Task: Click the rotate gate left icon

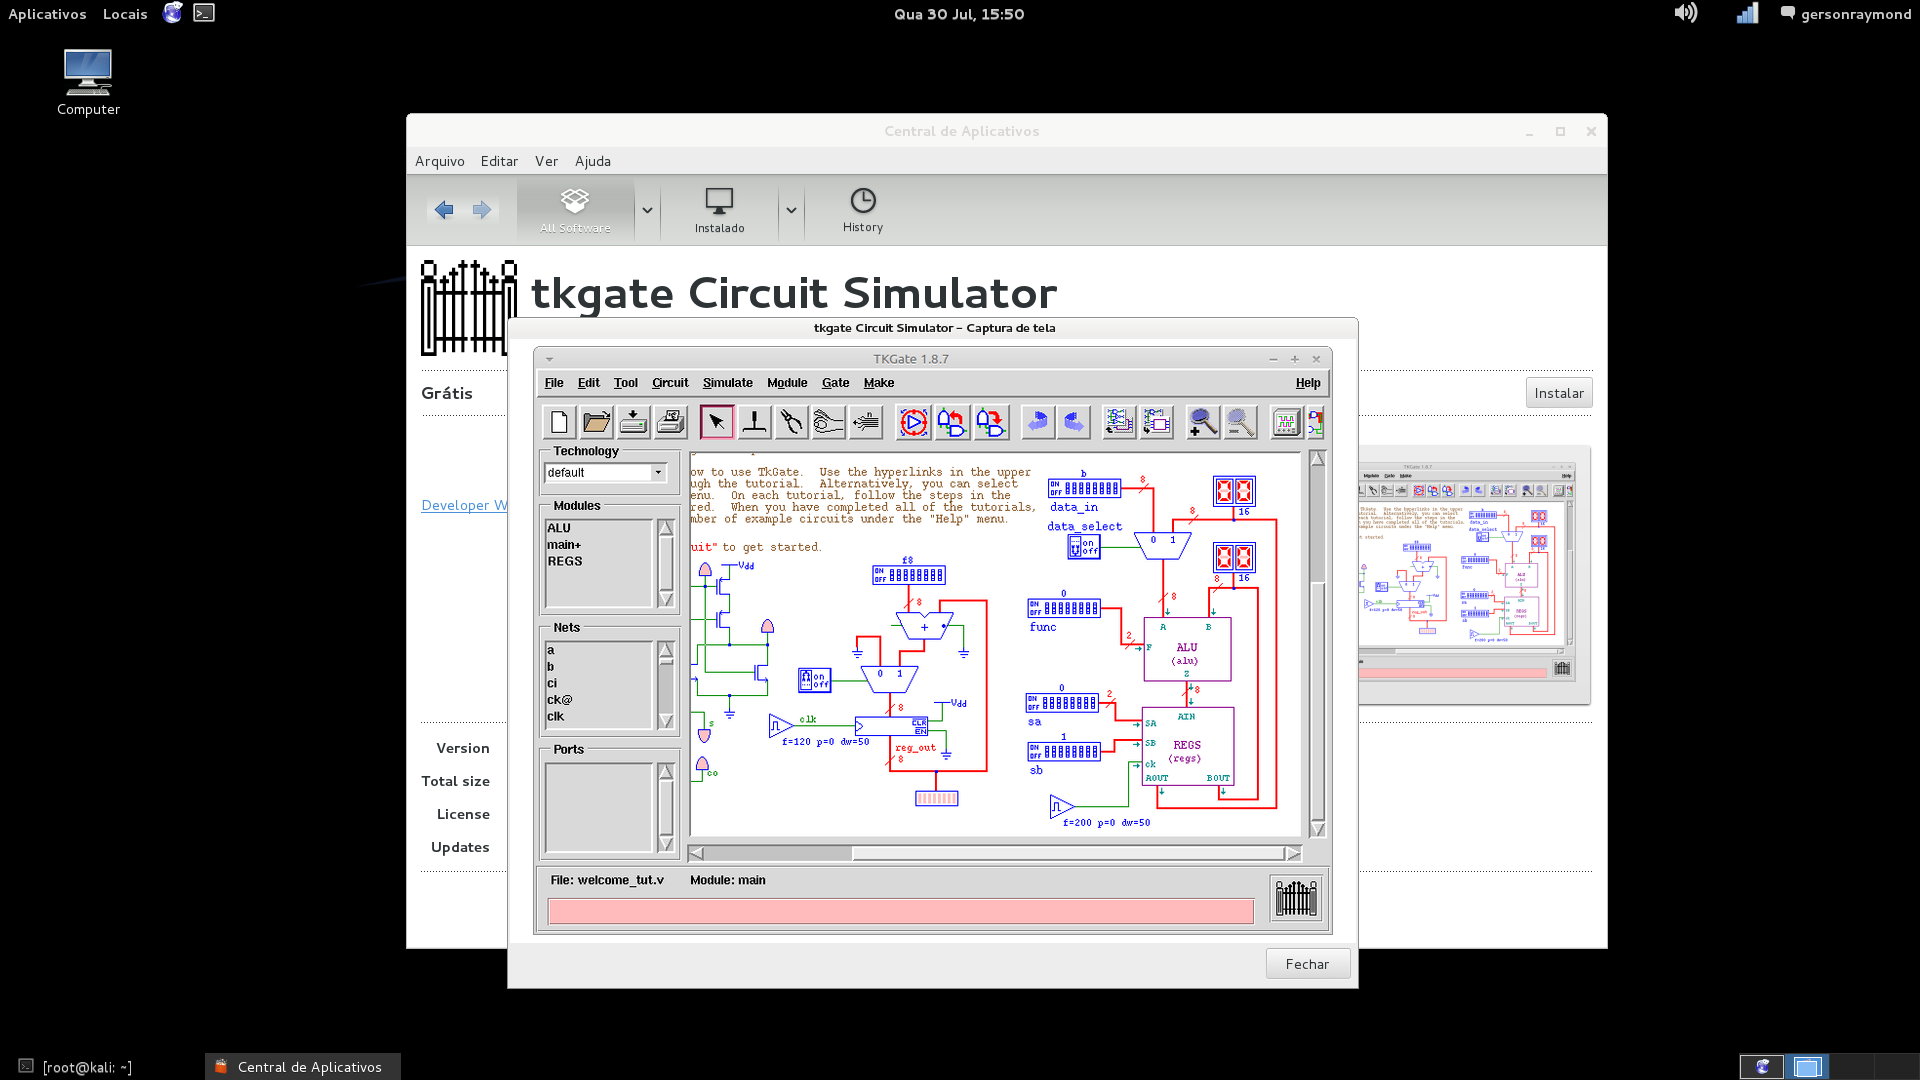Action: pyautogui.click(x=952, y=422)
